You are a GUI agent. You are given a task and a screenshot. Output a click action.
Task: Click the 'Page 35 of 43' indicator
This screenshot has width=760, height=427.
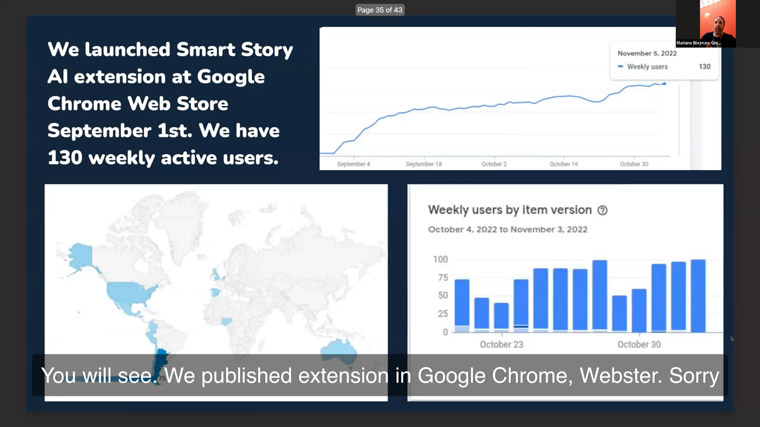[x=380, y=10]
